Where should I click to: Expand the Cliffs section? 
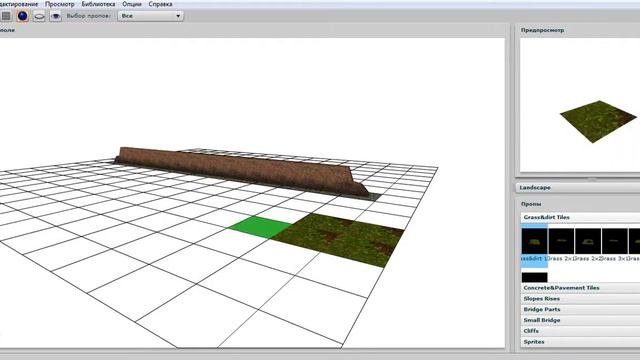point(580,331)
